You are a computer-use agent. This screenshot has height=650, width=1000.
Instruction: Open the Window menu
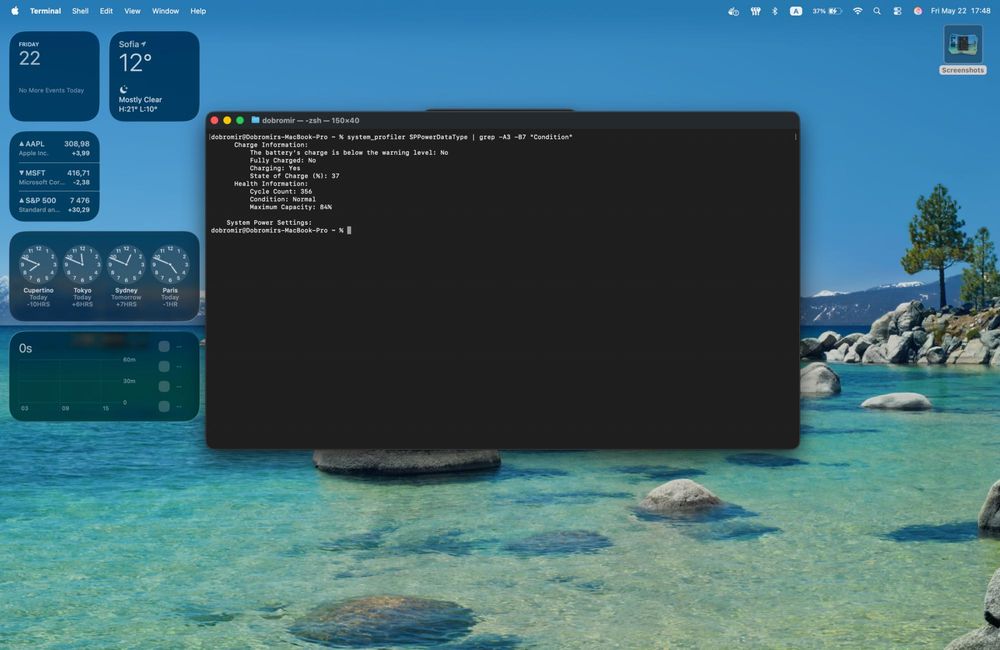[165, 11]
